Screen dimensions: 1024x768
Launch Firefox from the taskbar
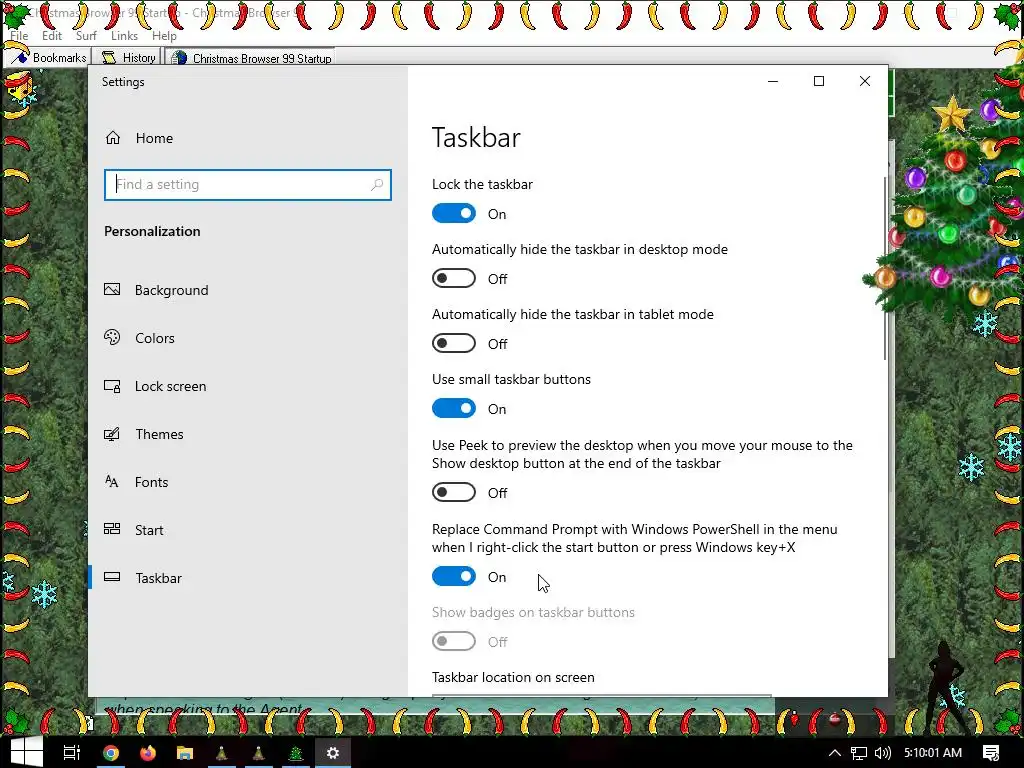coord(148,752)
